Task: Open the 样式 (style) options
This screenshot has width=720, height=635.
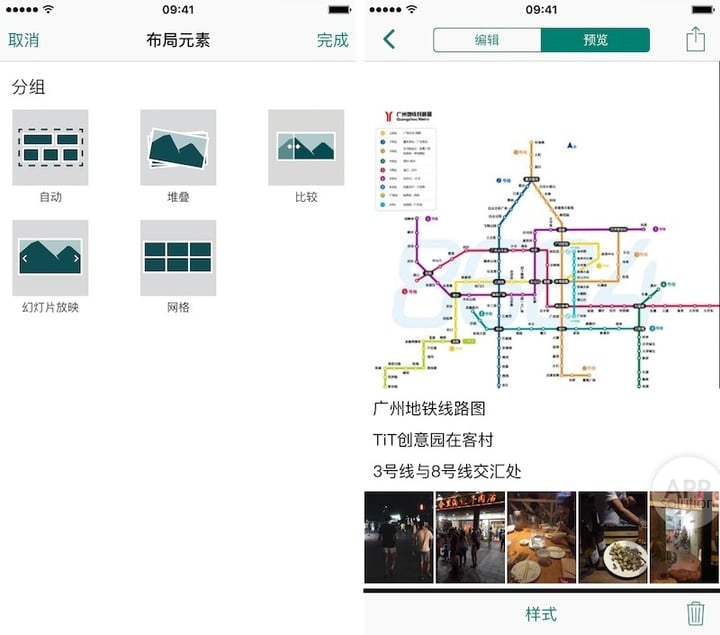Action: (x=541, y=614)
